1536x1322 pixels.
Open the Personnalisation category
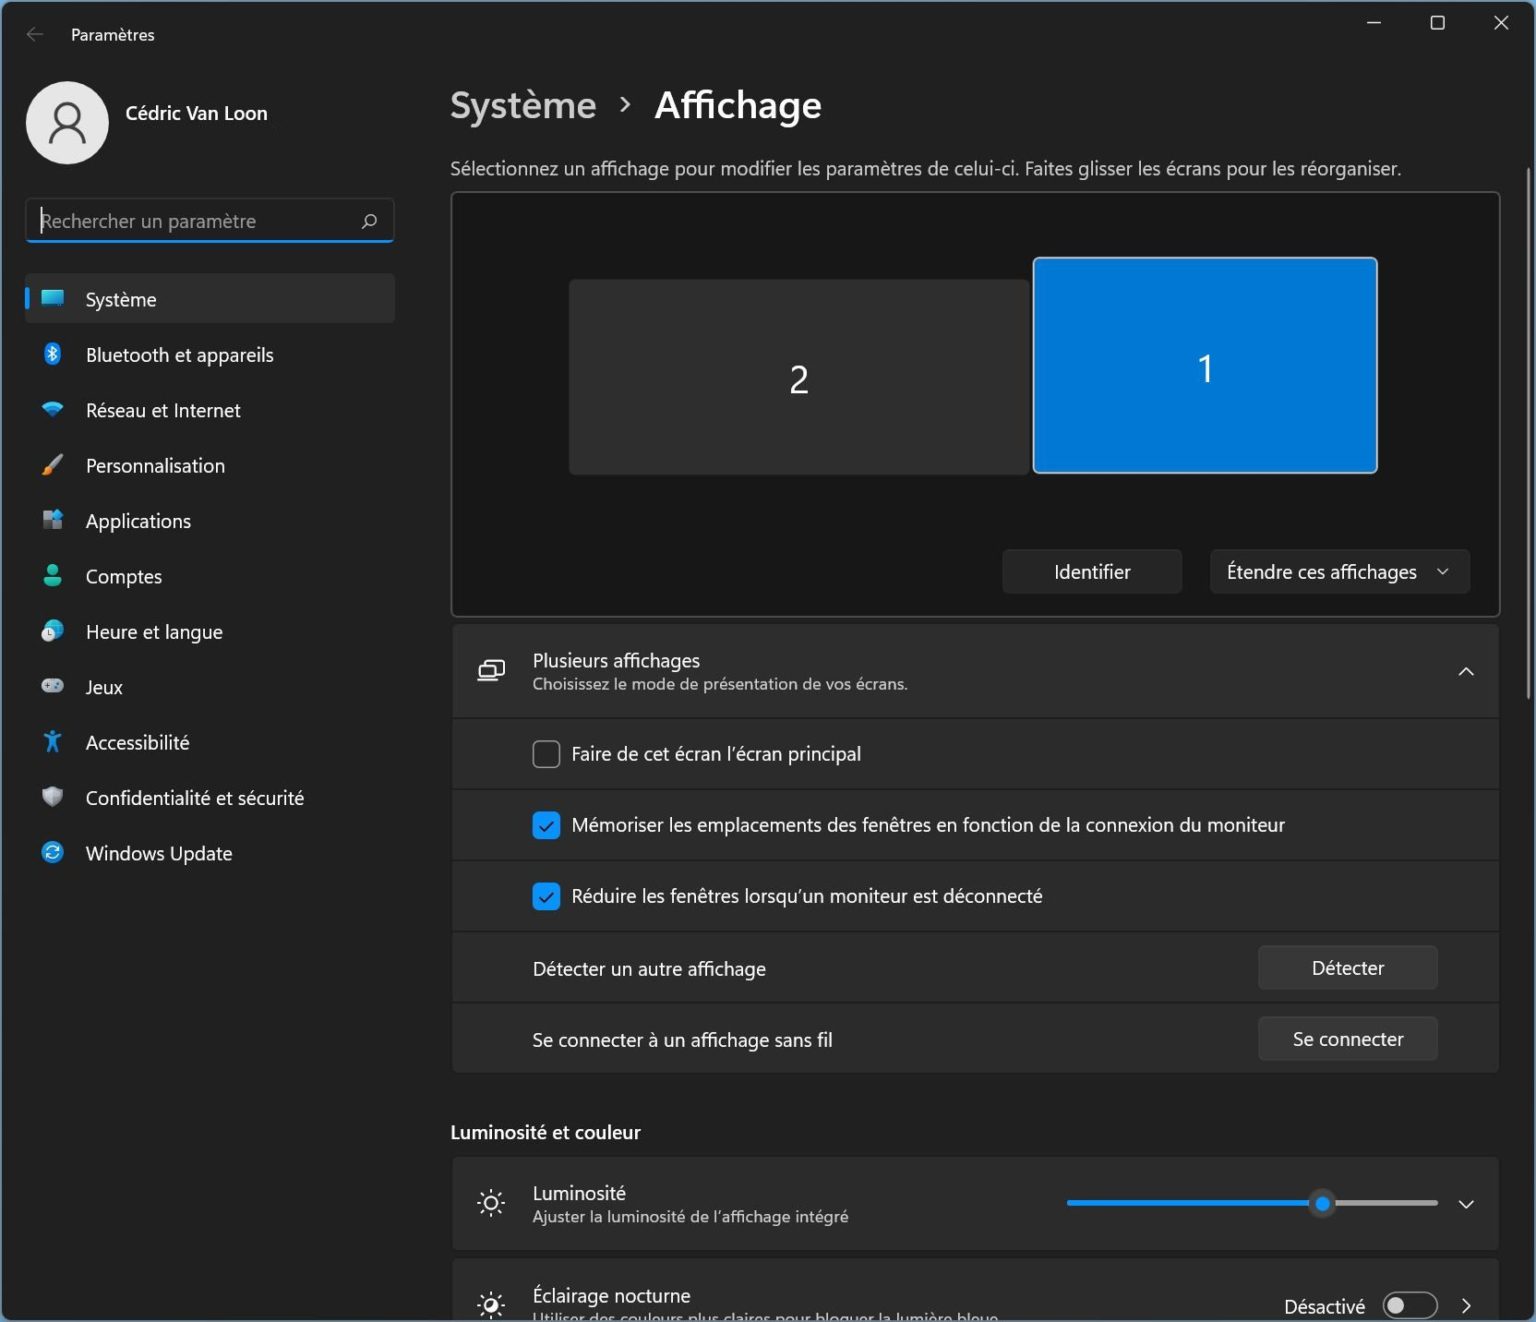click(210, 465)
